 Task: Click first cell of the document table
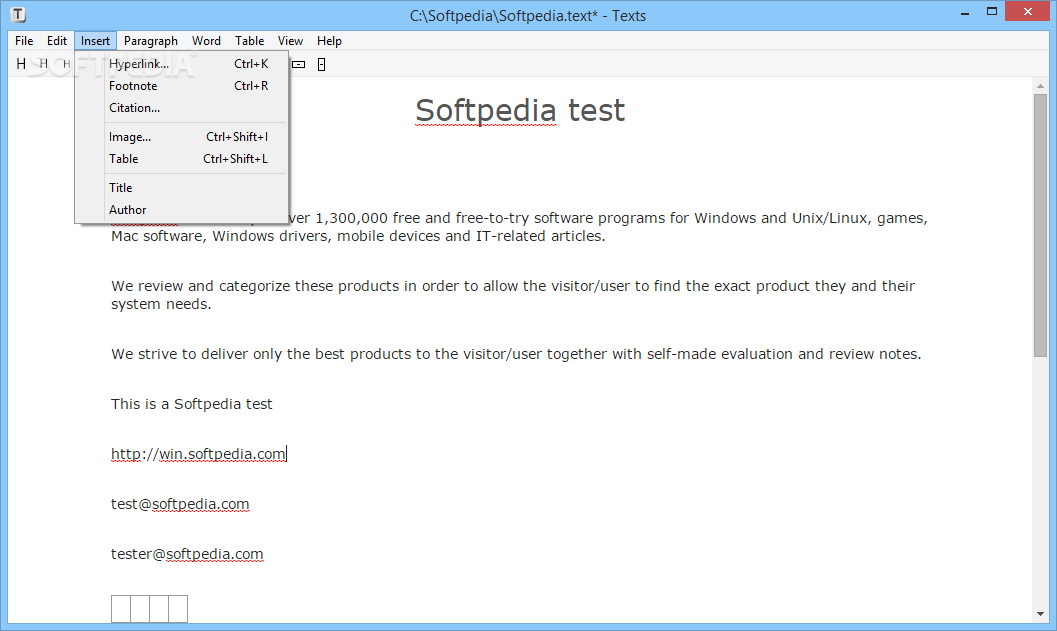(x=121, y=609)
